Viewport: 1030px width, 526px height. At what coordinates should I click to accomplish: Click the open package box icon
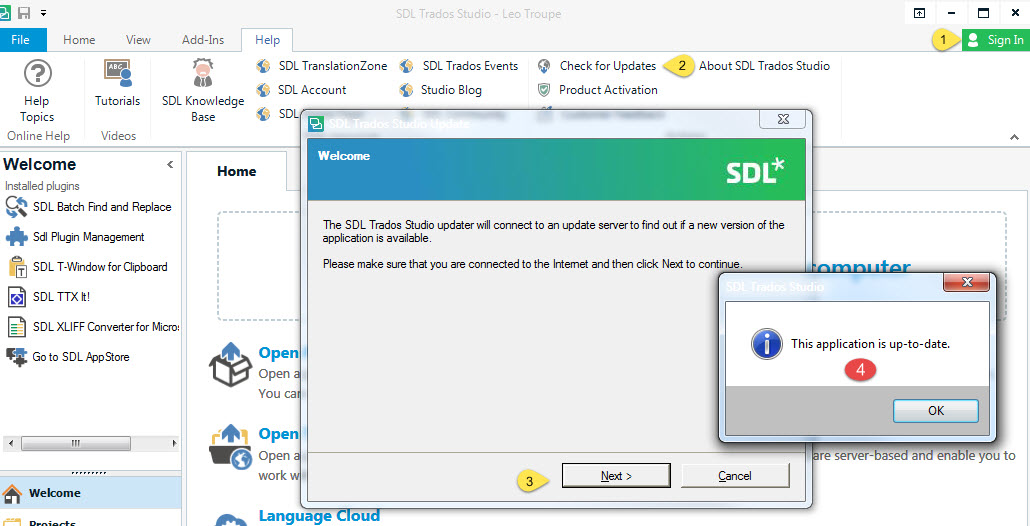(x=231, y=364)
